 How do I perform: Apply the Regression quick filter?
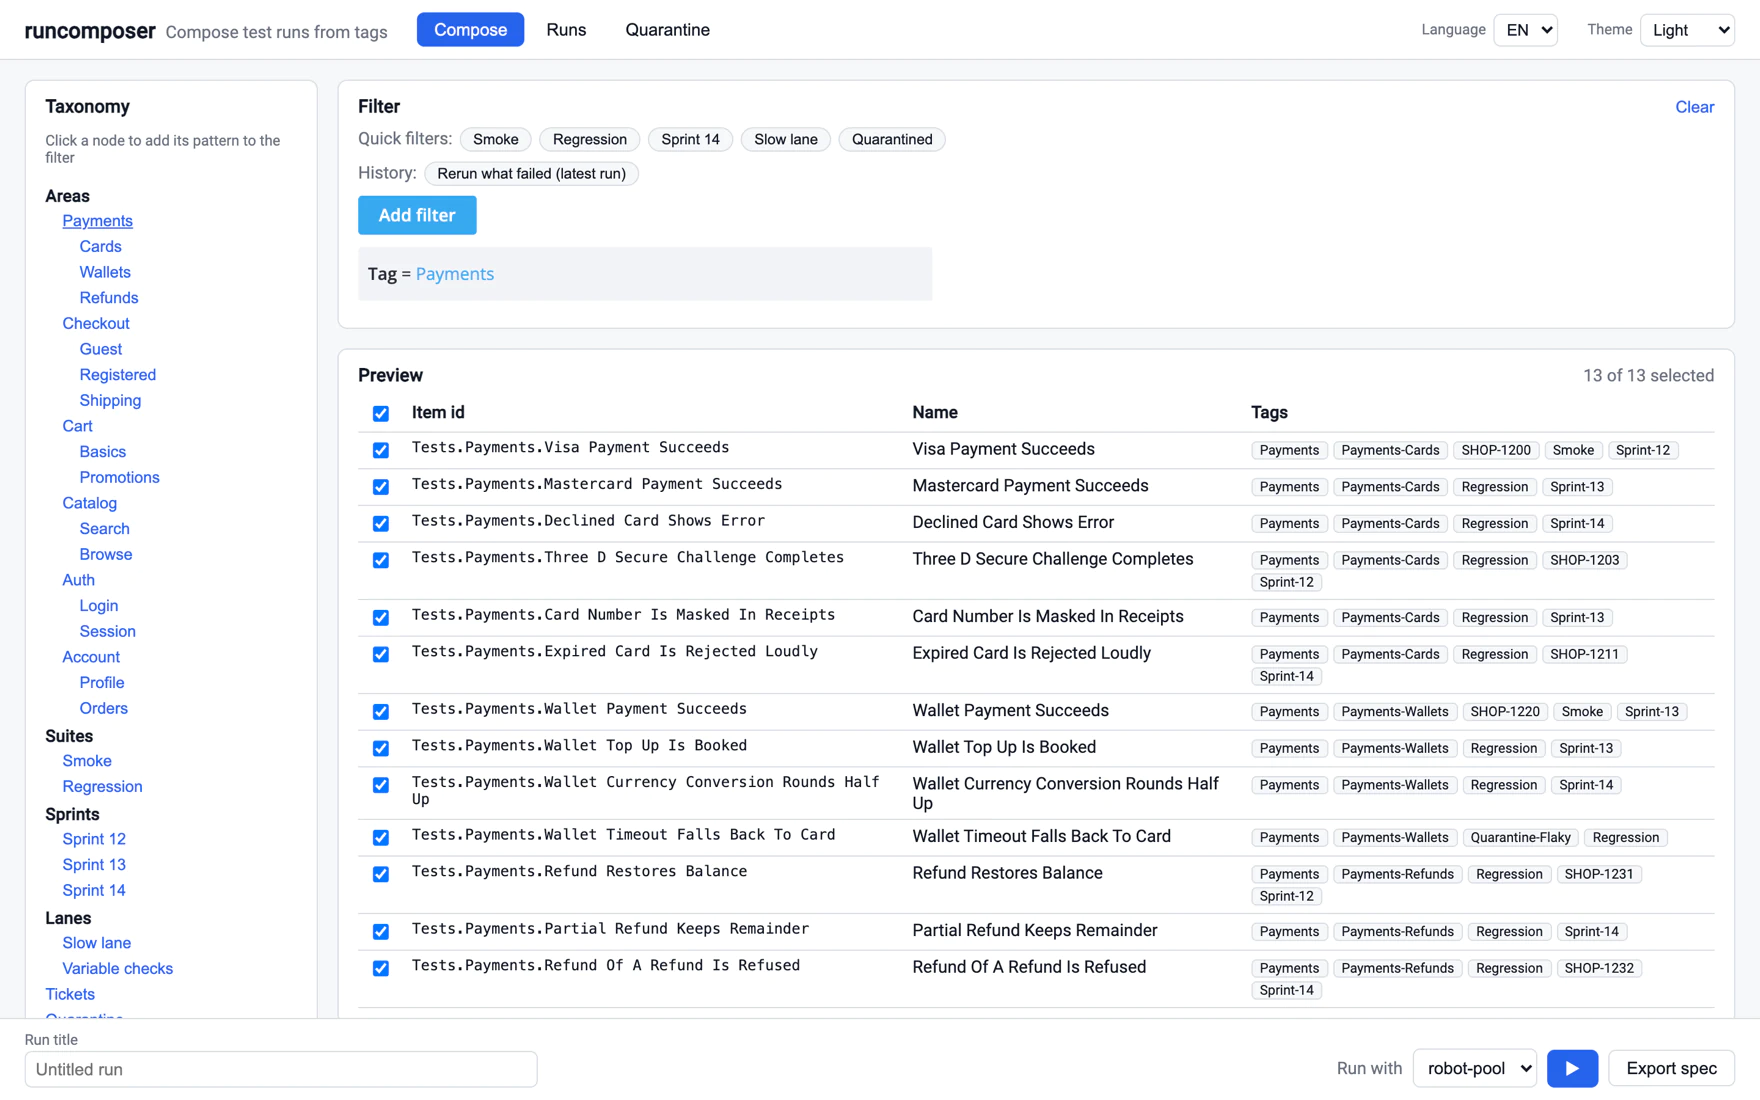[590, 139]
